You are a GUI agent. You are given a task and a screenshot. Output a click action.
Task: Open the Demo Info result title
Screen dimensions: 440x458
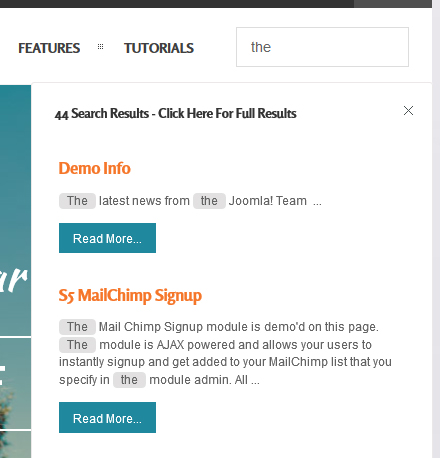[x=94, y=168]
